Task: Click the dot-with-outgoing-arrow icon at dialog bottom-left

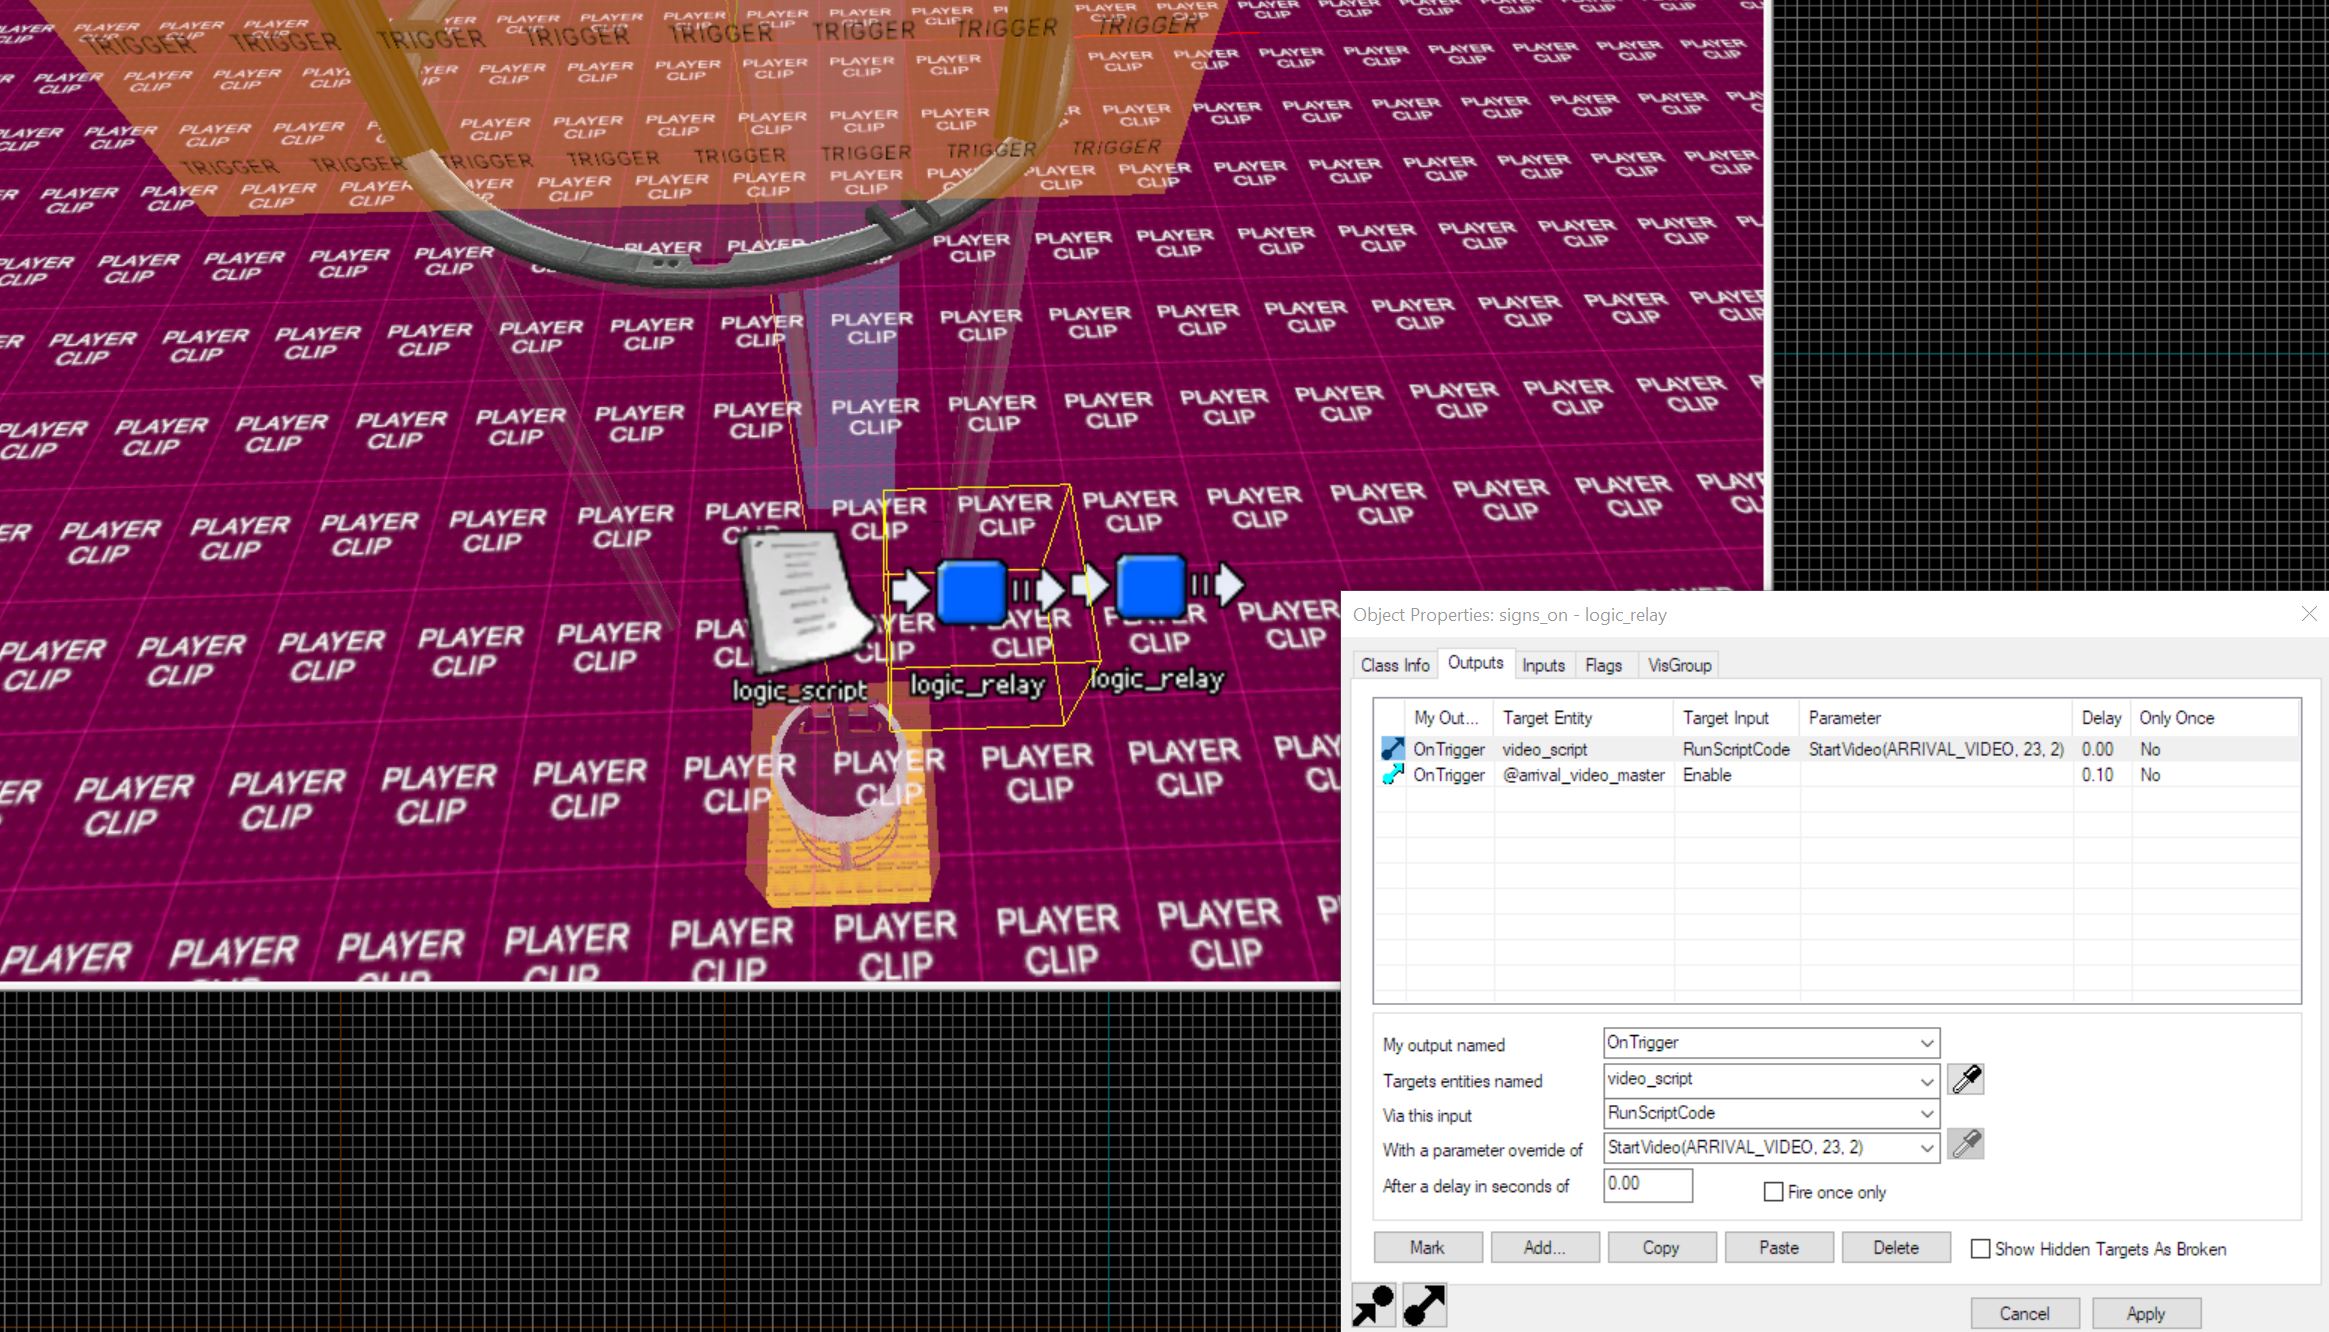Action: click(x=1425, y=1306)
